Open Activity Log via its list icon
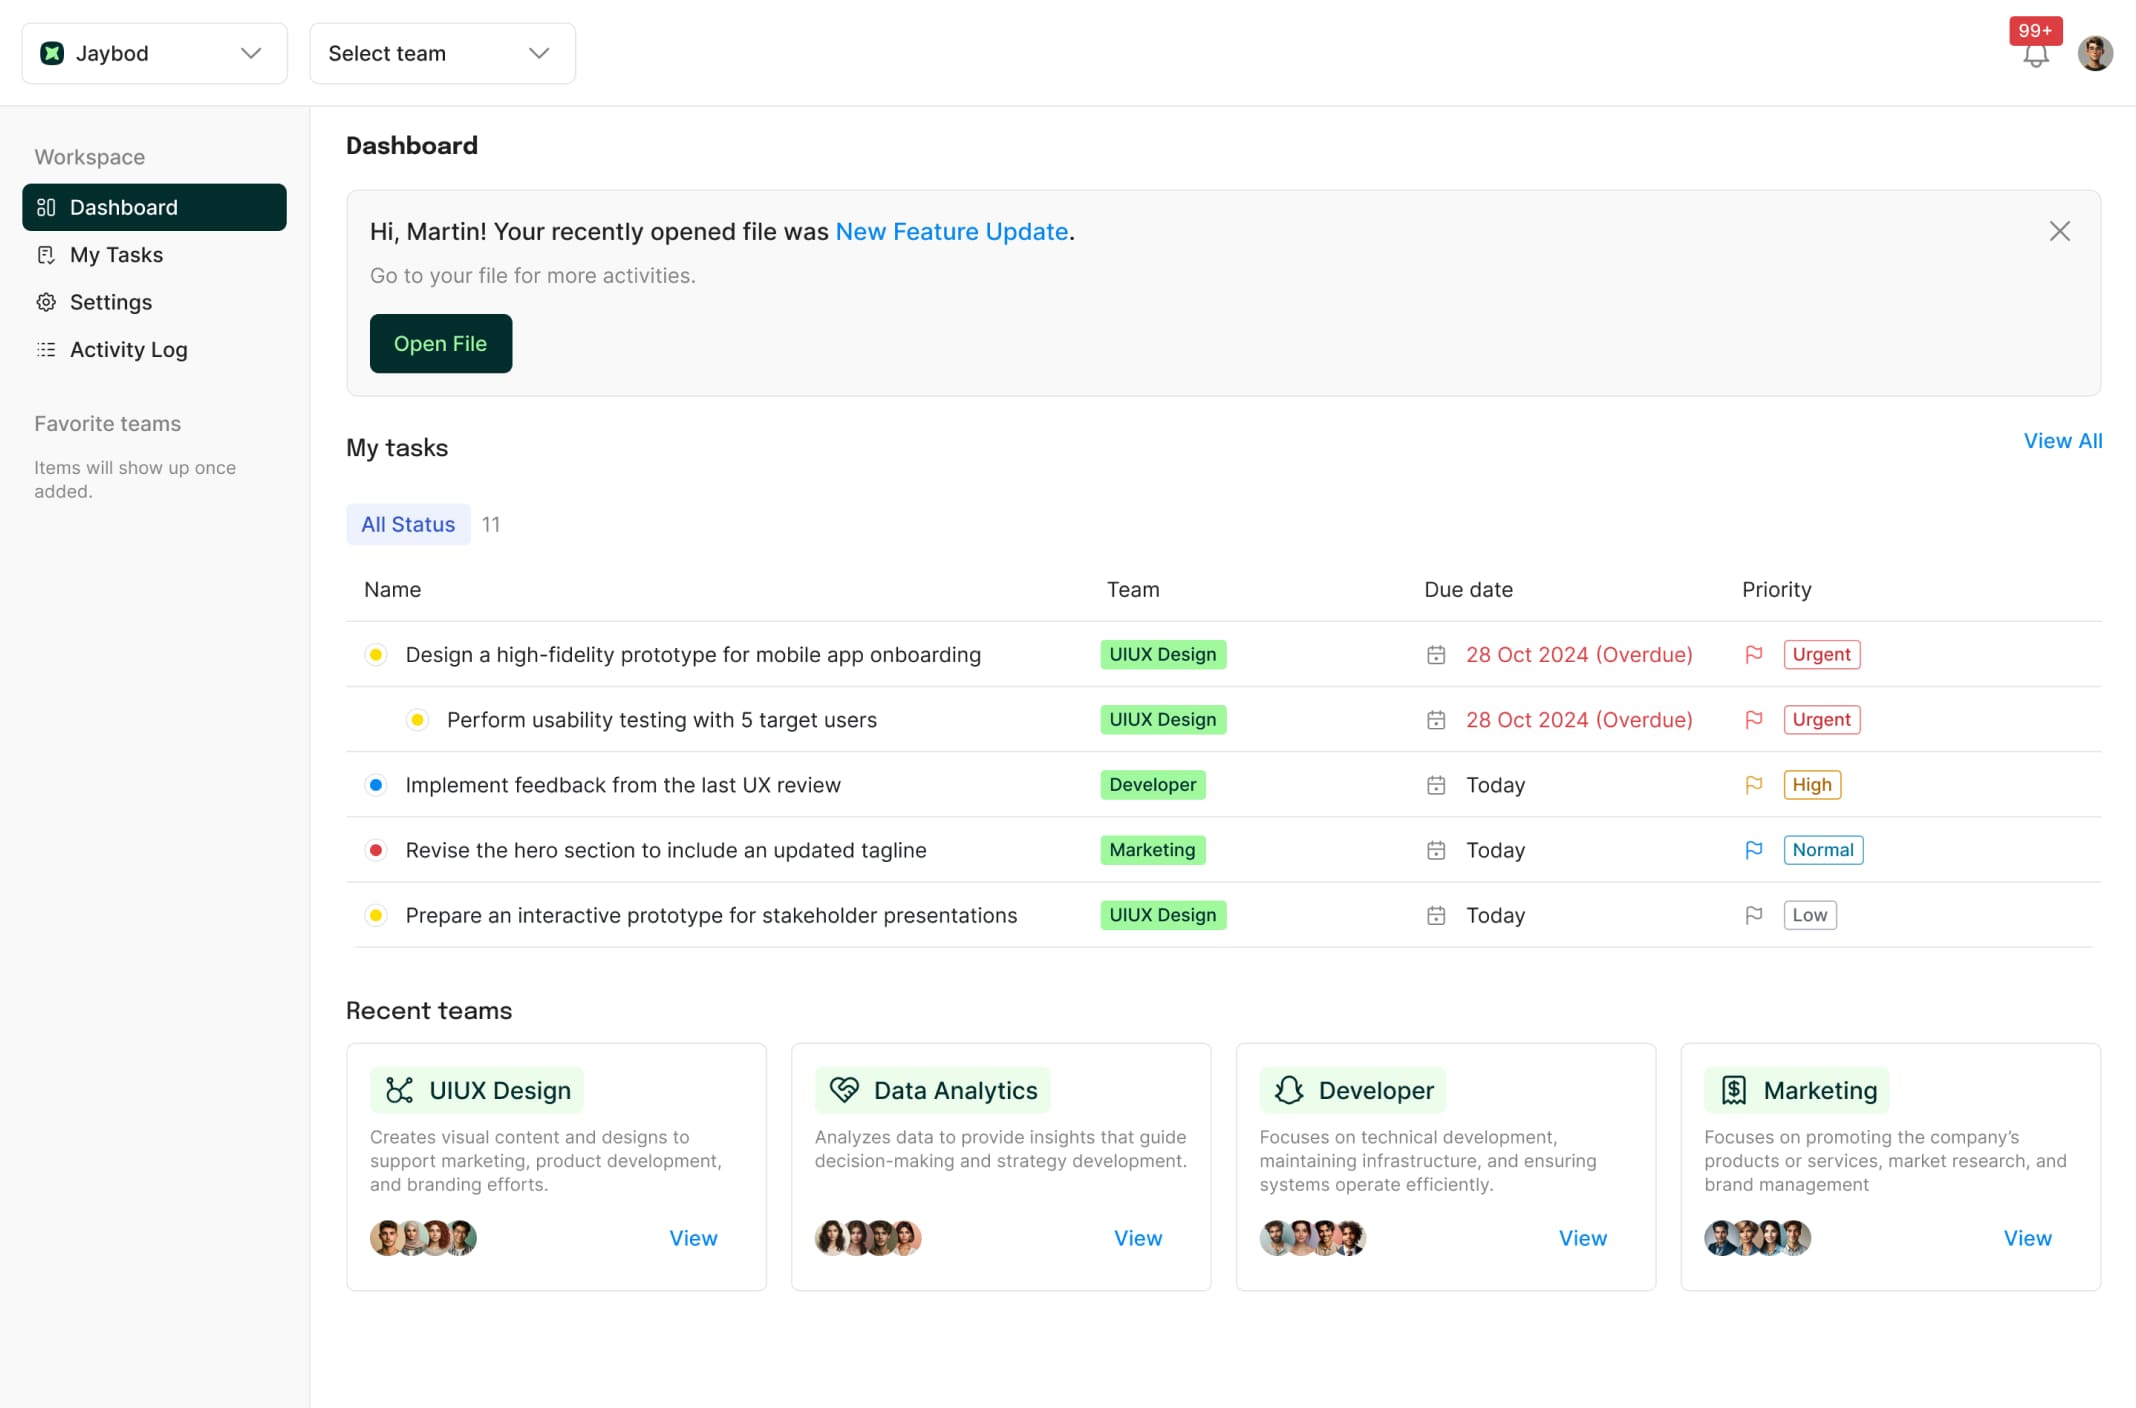The image size is (2136, 1408). 45,350
